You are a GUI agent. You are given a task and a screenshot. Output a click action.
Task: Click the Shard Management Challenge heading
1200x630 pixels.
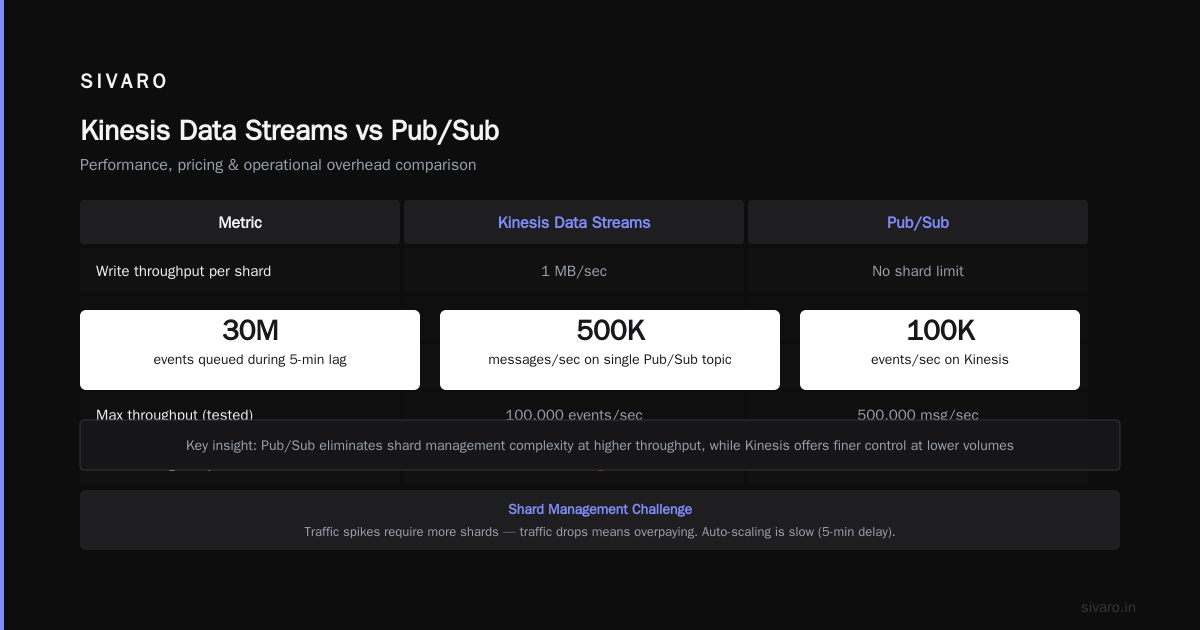[600, 509]
